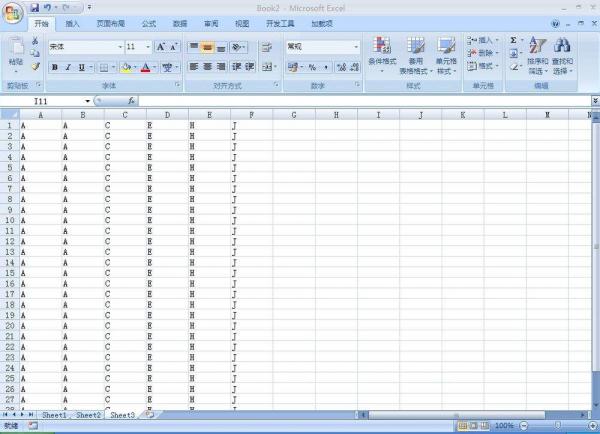This screenshot has height=434, width=600.
Task: Apply yellow fill color bucket
Action: pyautogui.click(x=126, y=68)
